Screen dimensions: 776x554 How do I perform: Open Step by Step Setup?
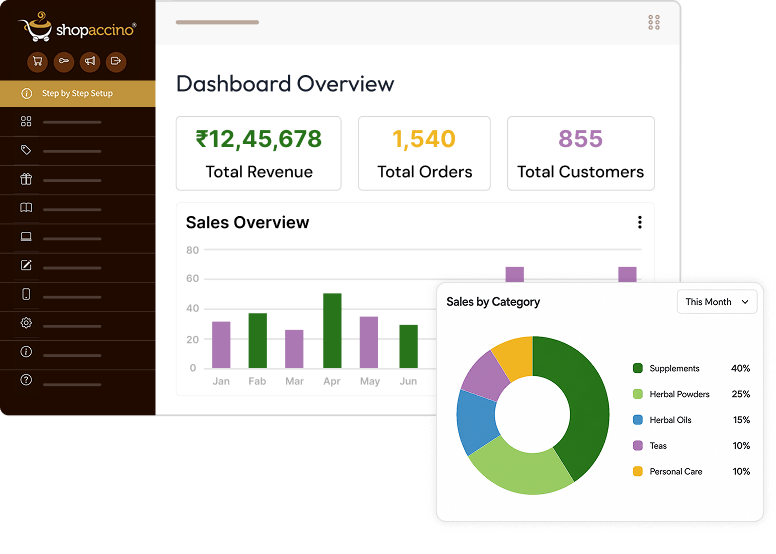pos(78,94)
